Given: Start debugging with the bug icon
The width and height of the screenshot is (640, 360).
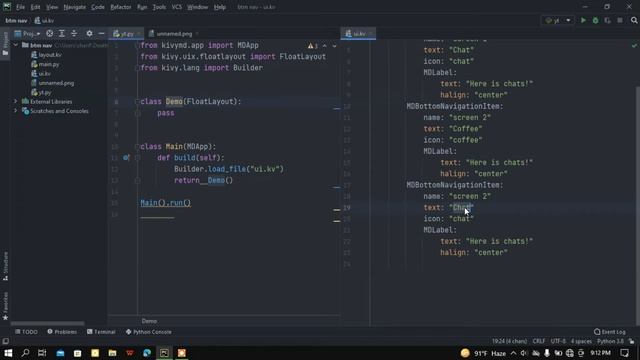Looking at the screenshot, I should 596,20.
